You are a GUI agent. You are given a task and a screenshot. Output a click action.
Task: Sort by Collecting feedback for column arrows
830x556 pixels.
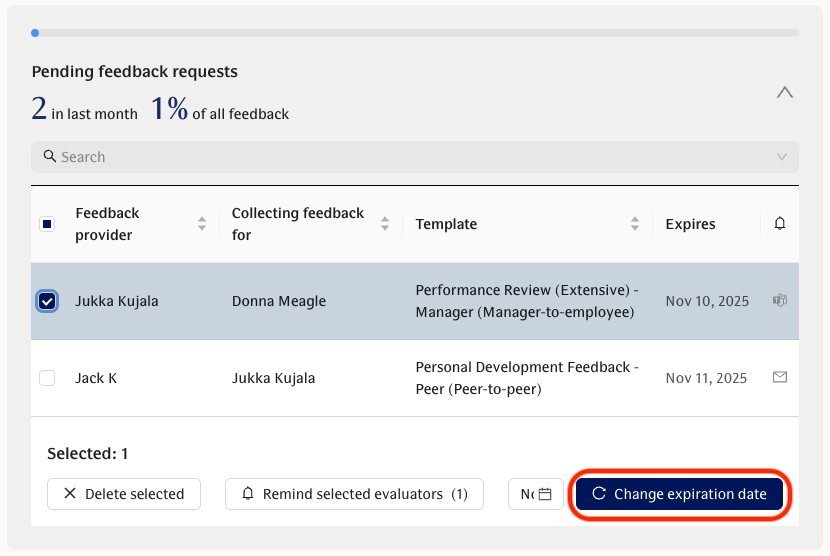385,224
